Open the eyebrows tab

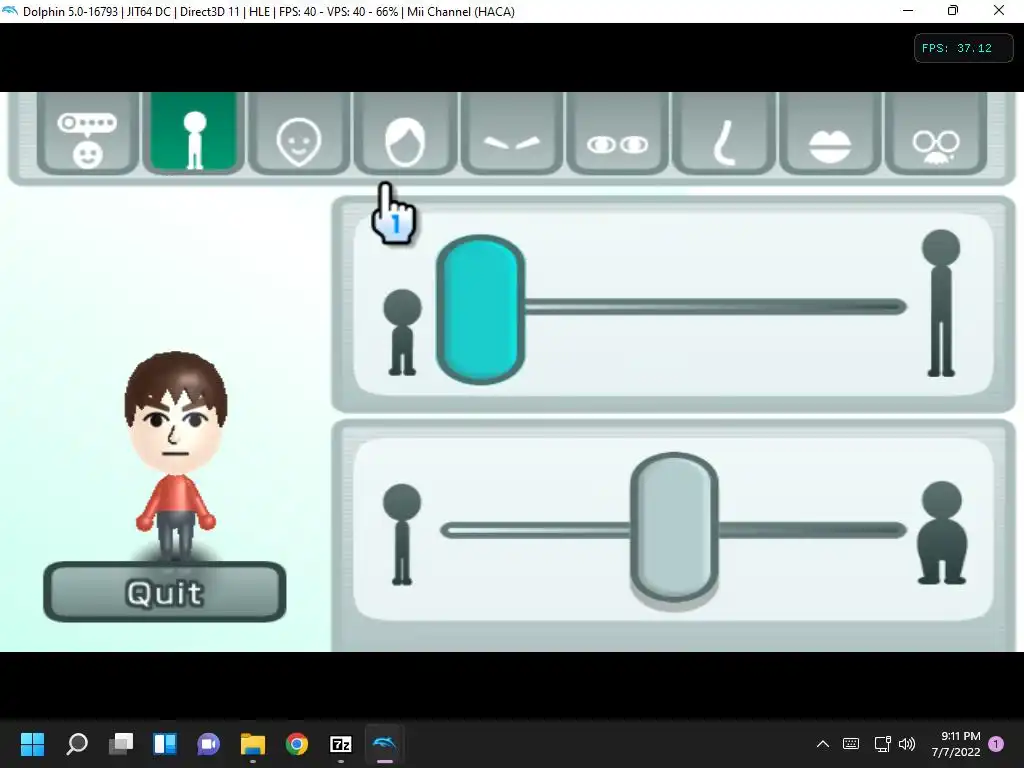[511, 133]
